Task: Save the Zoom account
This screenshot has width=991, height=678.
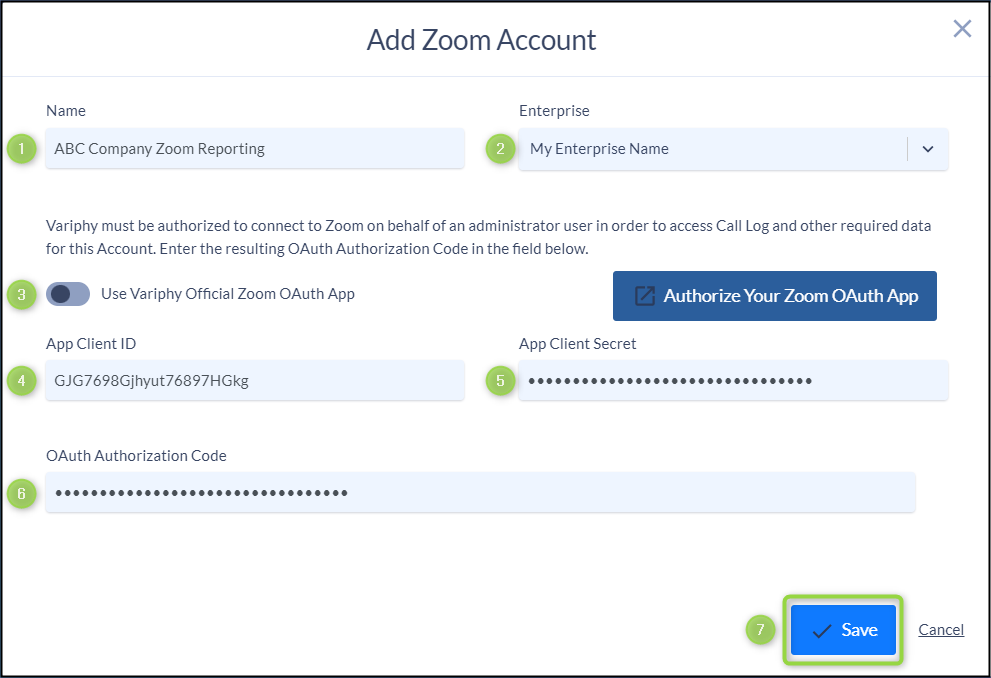Action: [843, 629]
